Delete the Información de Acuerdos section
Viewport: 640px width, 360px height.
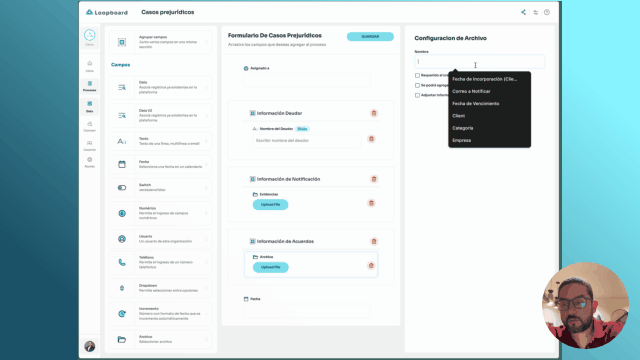[x=374, y=241]
